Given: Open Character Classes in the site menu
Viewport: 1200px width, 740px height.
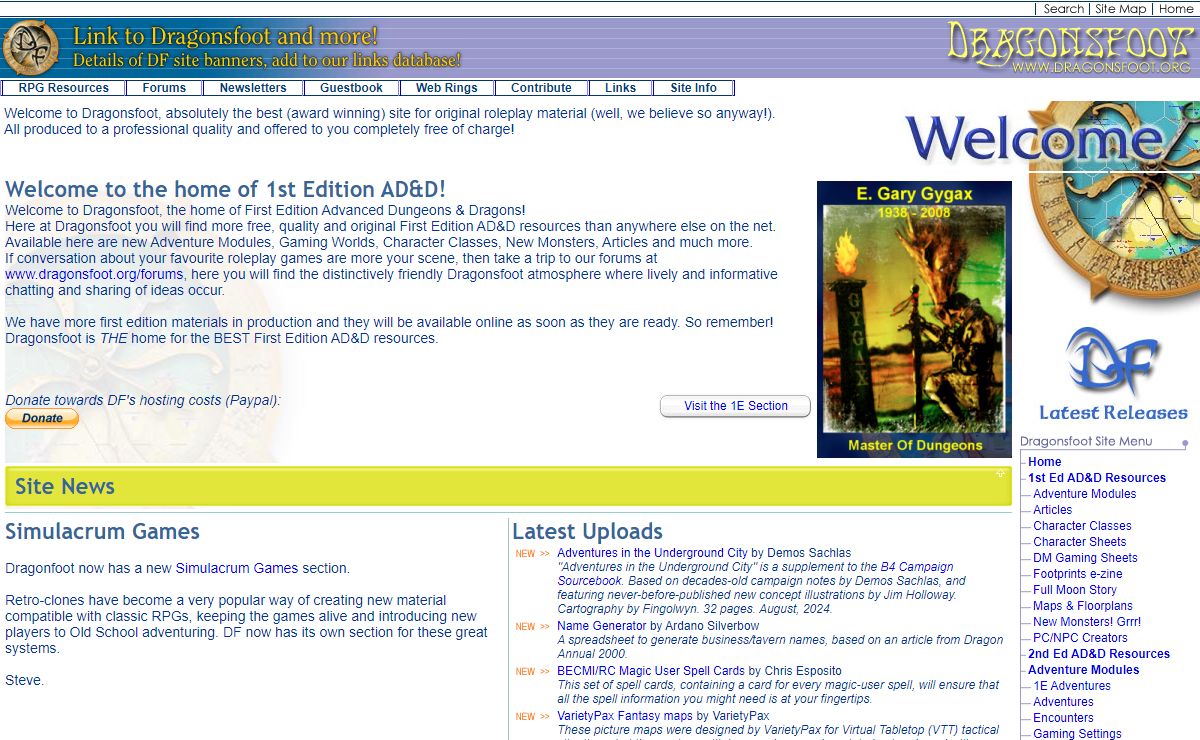Looking at the screenshot, I should 1083,526.
